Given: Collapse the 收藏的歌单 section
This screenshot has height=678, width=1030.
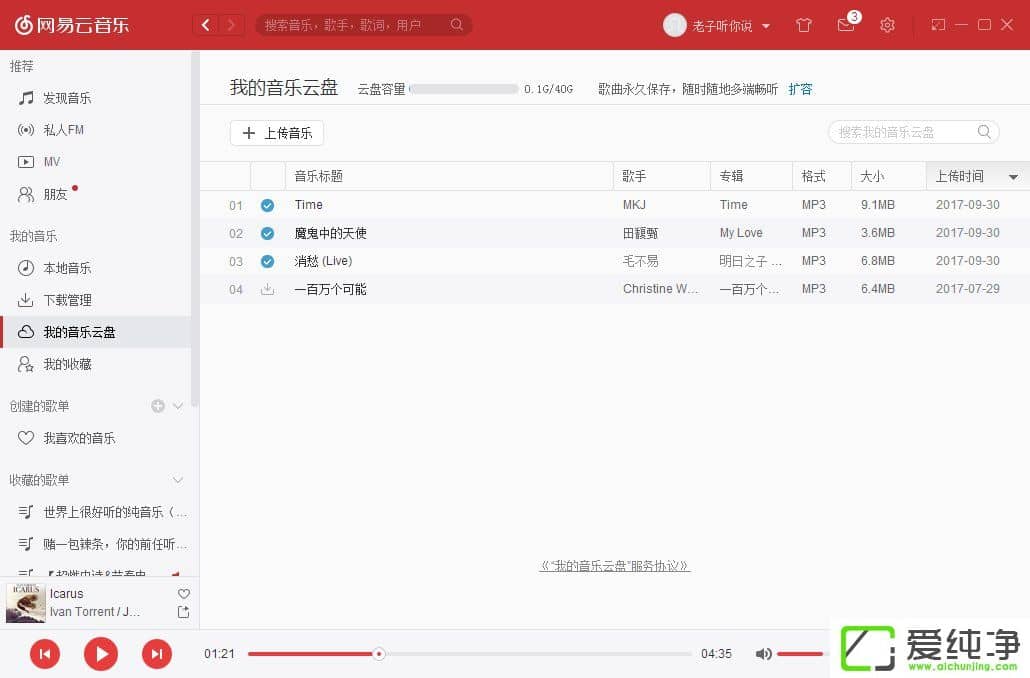Looking at the screenshot, I should point(178,480).
